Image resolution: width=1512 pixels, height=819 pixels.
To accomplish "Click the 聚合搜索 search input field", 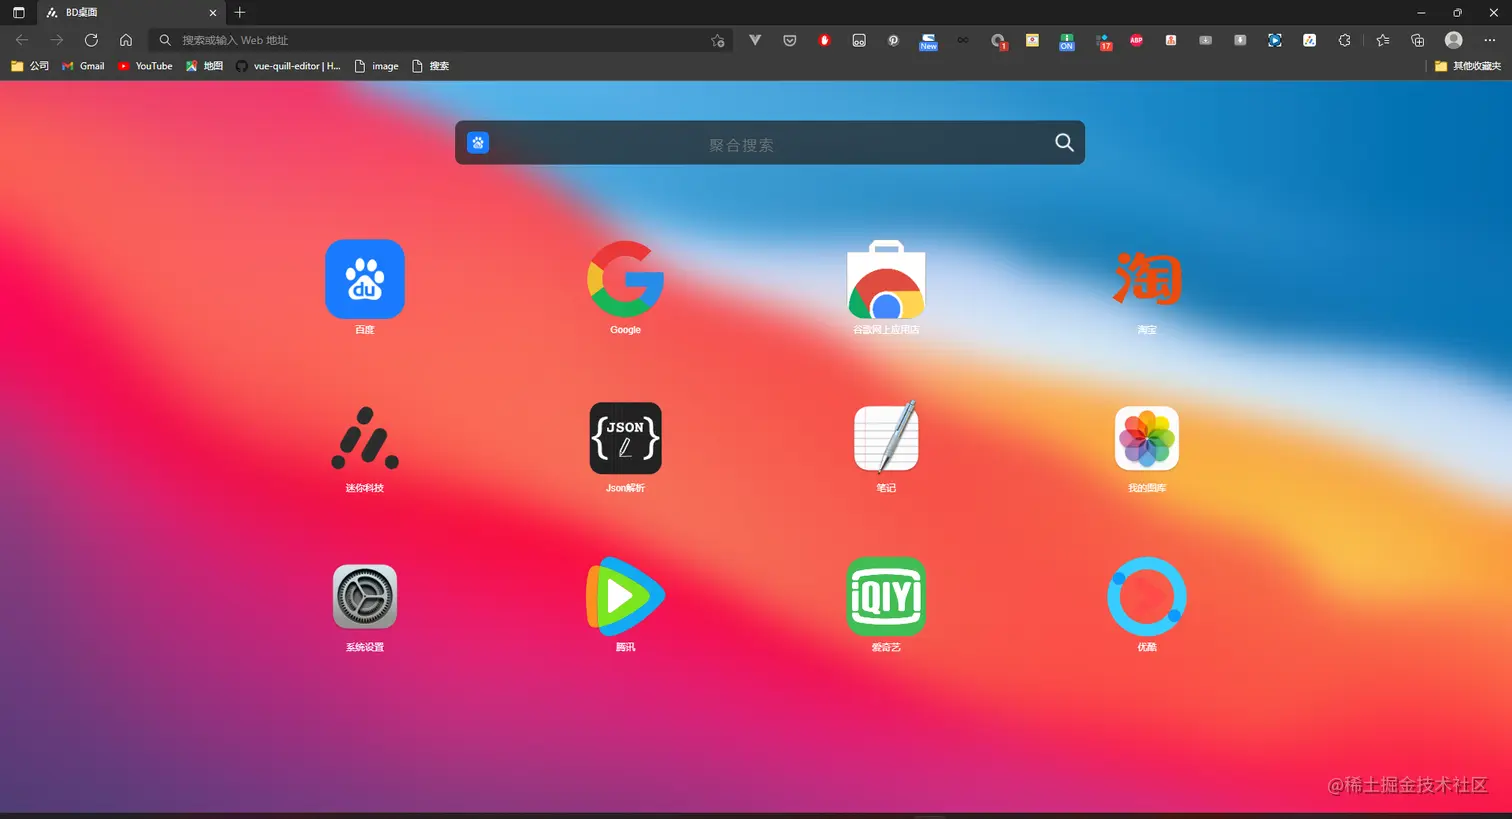I will (770, 143).
